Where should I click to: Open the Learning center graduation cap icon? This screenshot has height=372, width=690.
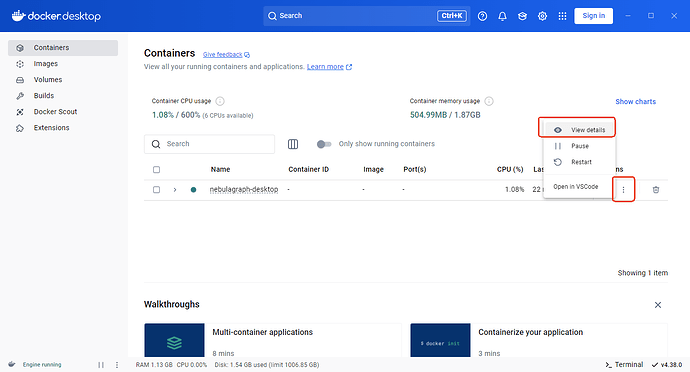522,16
